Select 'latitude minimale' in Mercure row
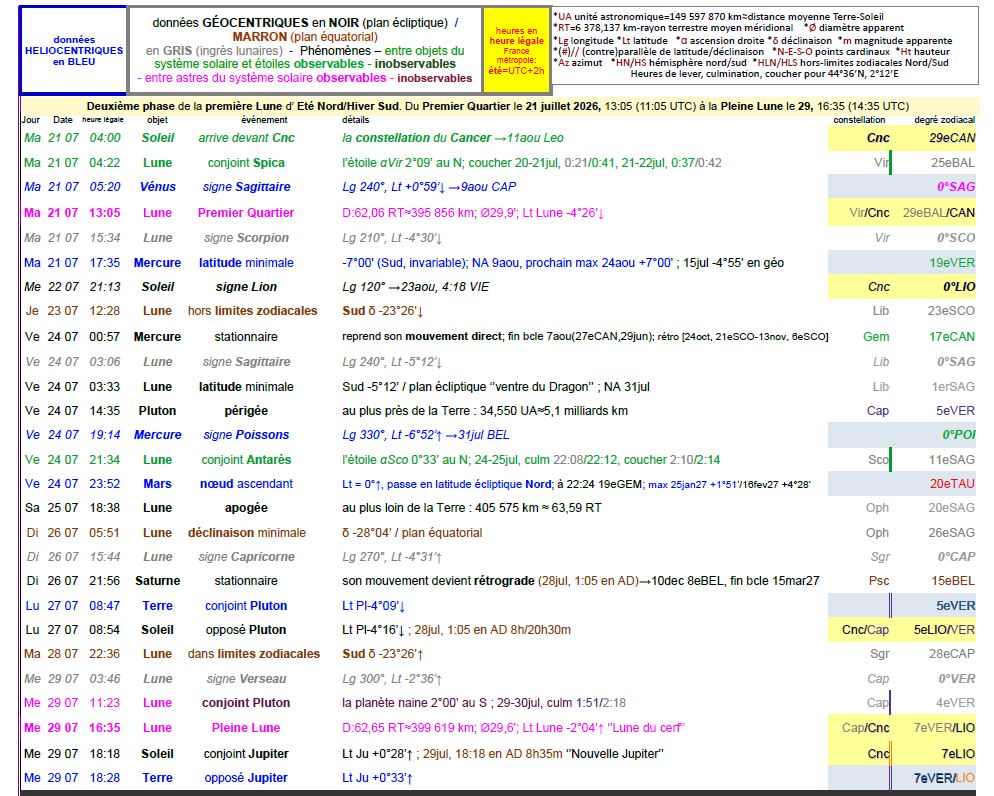The height and width of the screenshot is (796, 994). (246, 262)
